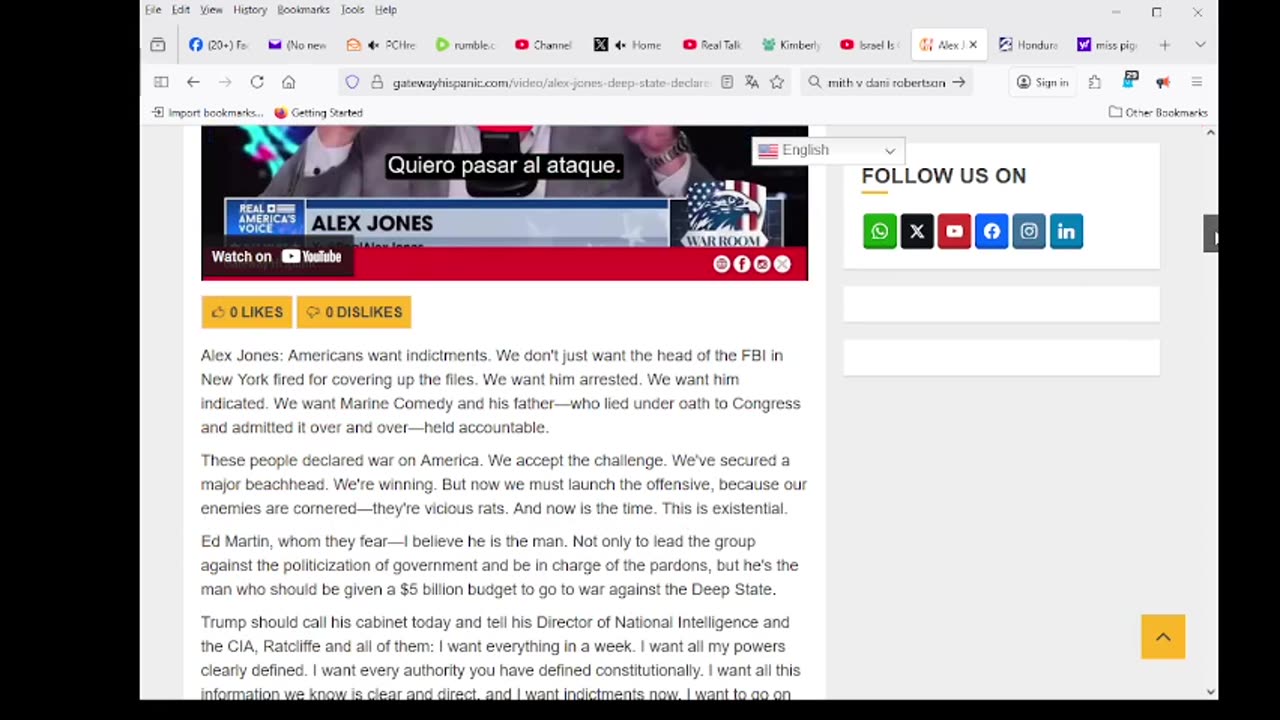Image resolution: width=1280 pixels, height=720 pixels.
Task: Switch to the No new mail tab
Action: (x=297, y=45)
